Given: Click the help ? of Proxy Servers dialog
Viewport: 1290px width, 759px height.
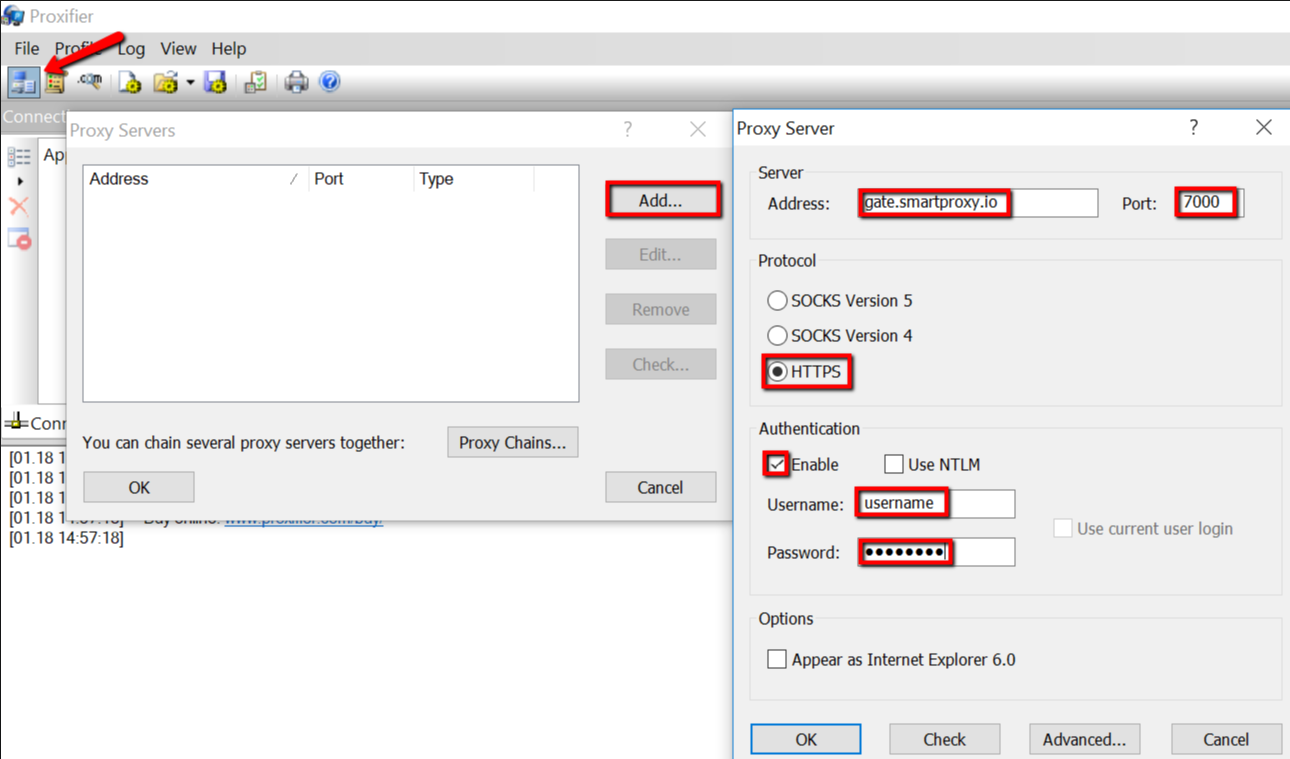Looking at the screenshot, I should pyautogui.click(x=628, y=129).
